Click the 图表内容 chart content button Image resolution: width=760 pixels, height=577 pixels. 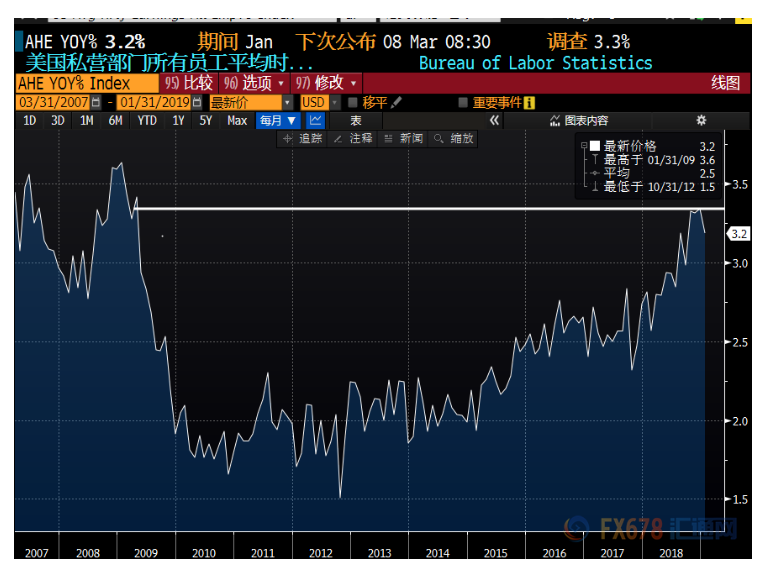tap(578, 121)
